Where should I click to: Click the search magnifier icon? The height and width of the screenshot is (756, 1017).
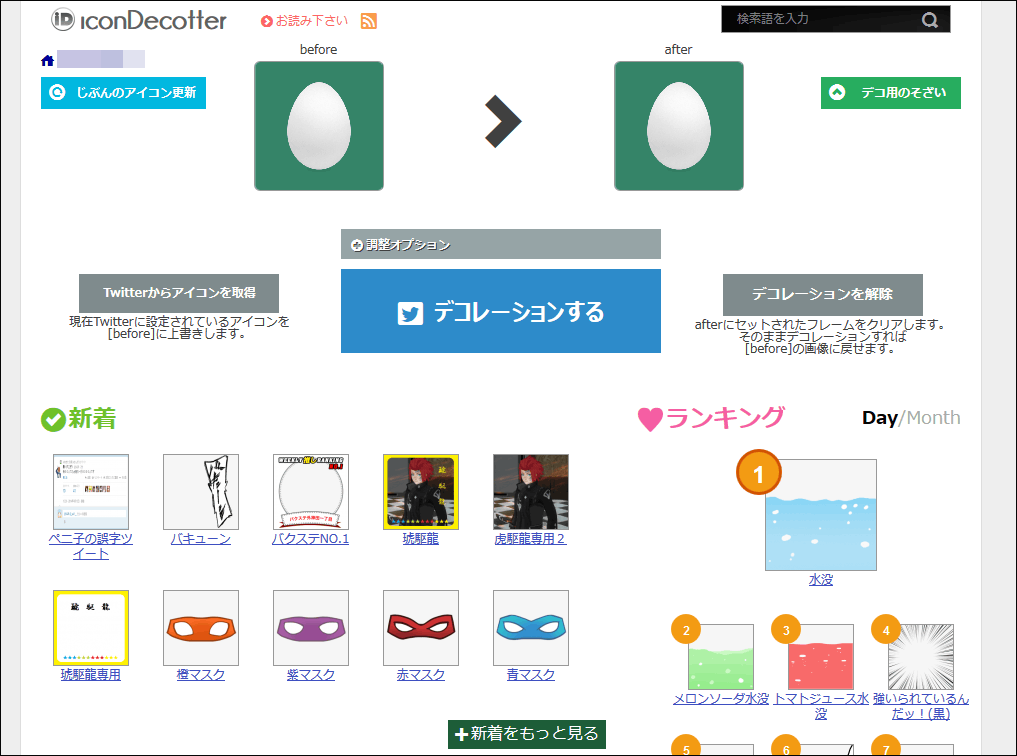tap(929, 19)
